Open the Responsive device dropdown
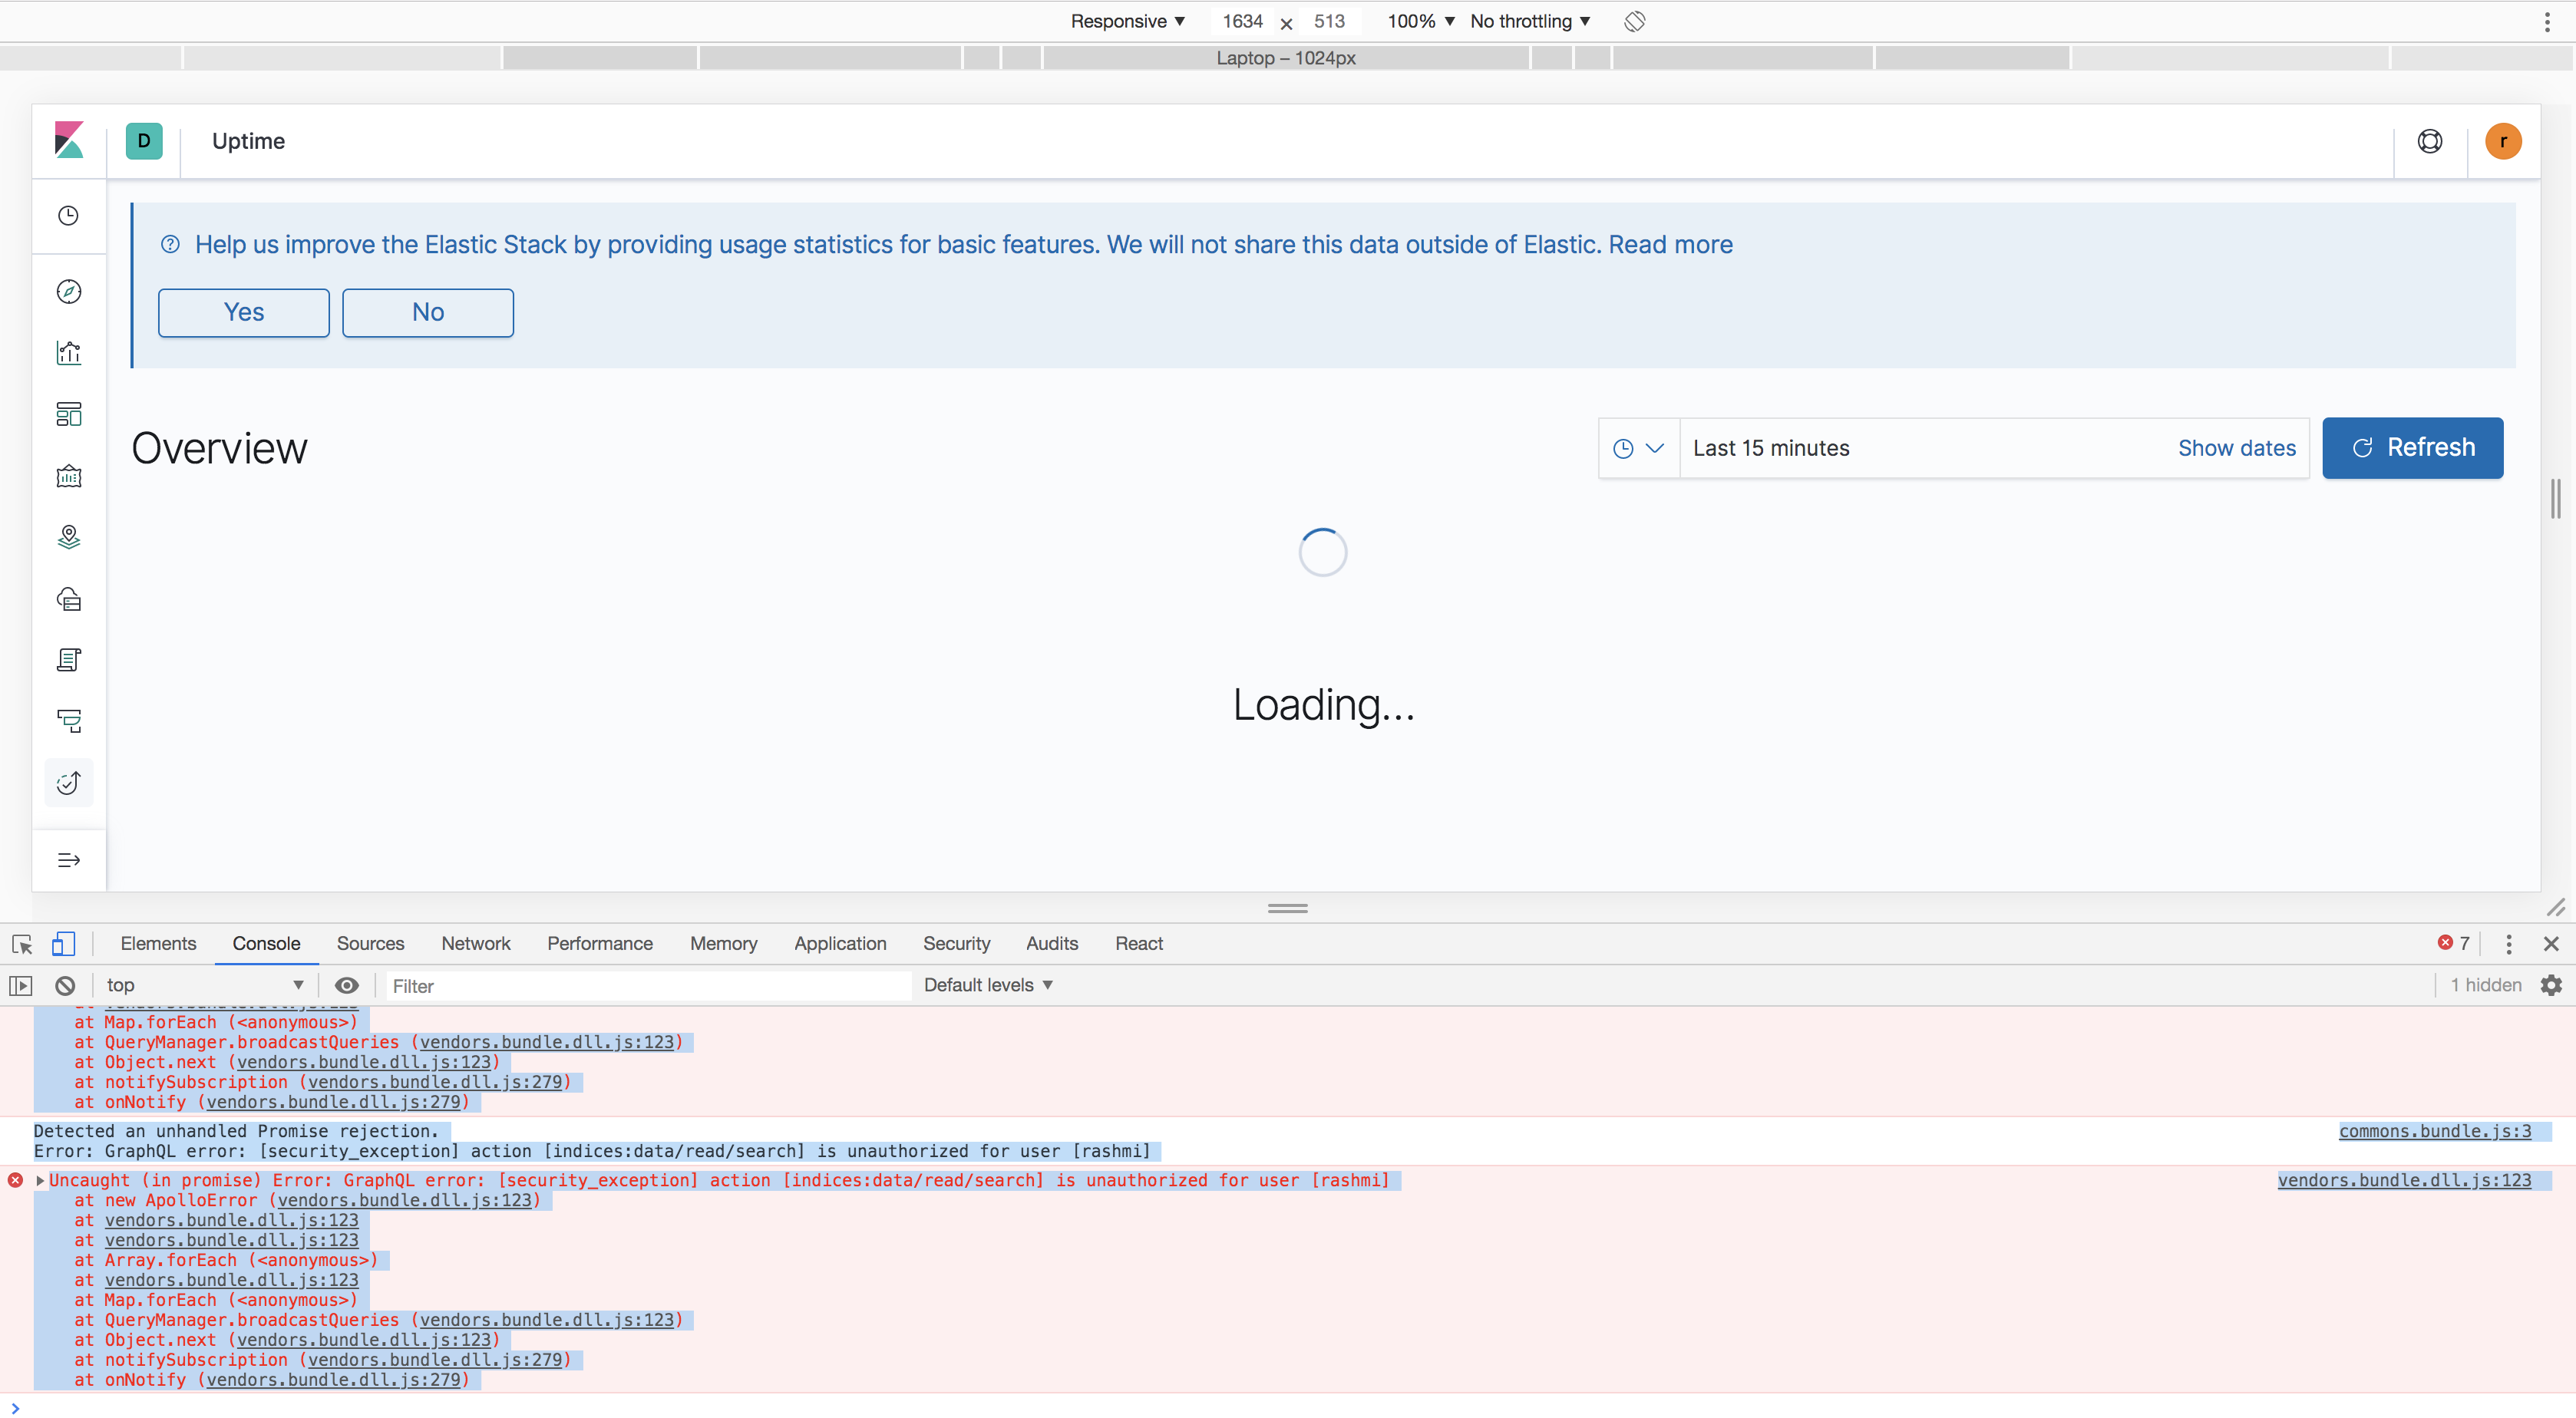 pyautogui.click(x=1127, y=21)
